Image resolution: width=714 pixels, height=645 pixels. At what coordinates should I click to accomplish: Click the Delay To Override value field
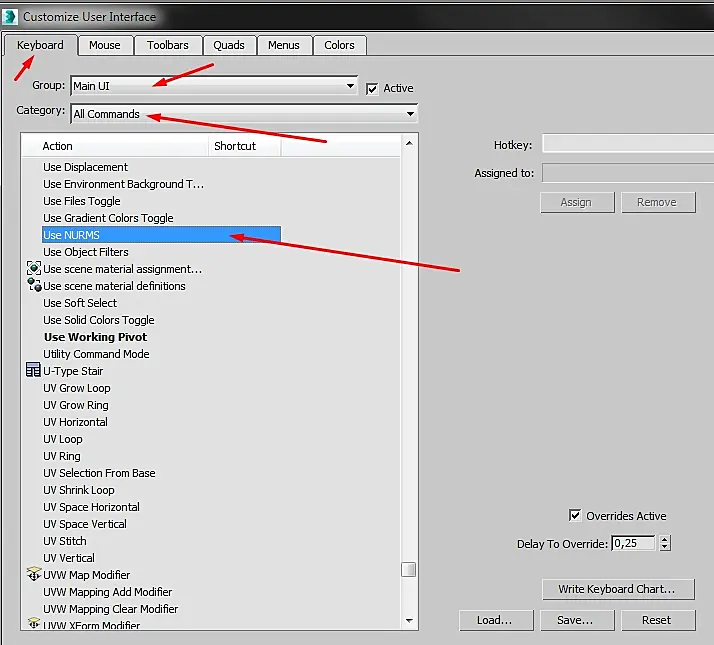633,543
